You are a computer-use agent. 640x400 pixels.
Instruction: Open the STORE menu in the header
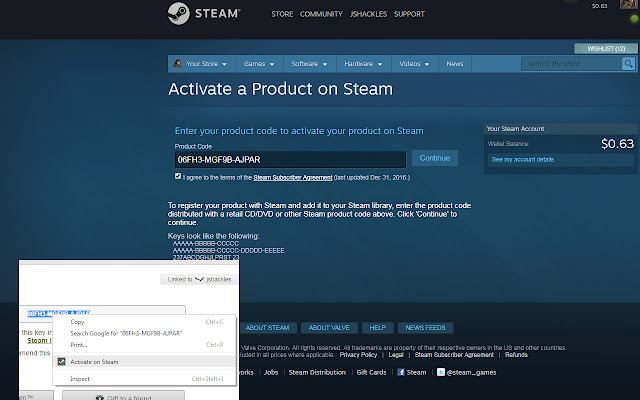282,14
